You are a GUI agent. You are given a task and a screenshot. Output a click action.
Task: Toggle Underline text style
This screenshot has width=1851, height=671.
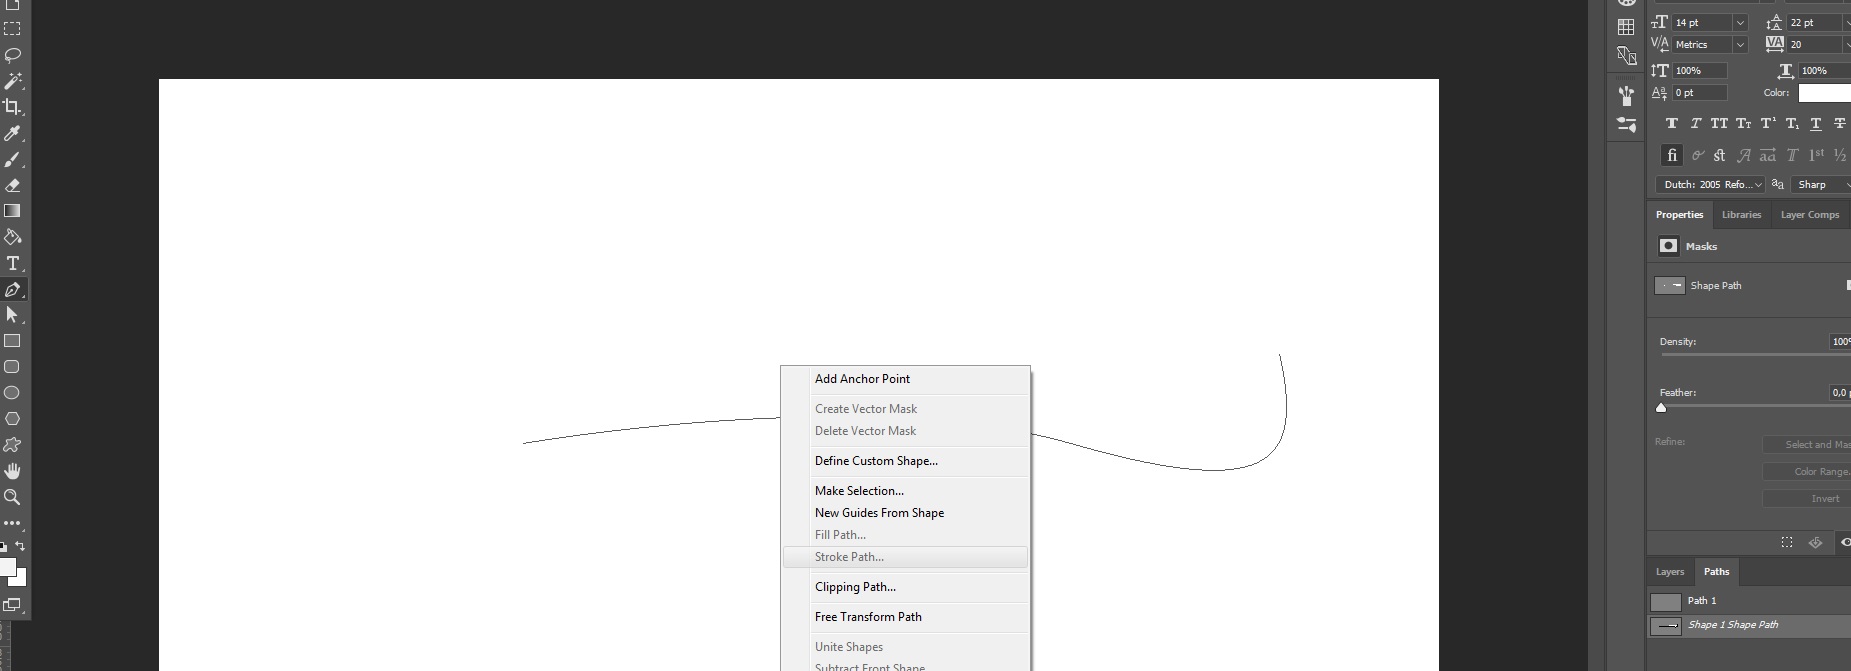tap(1816, 124)
